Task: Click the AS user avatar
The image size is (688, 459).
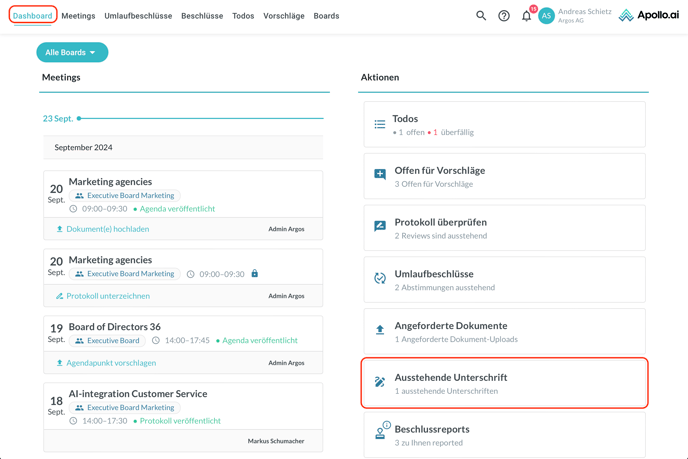Action: 546,16
